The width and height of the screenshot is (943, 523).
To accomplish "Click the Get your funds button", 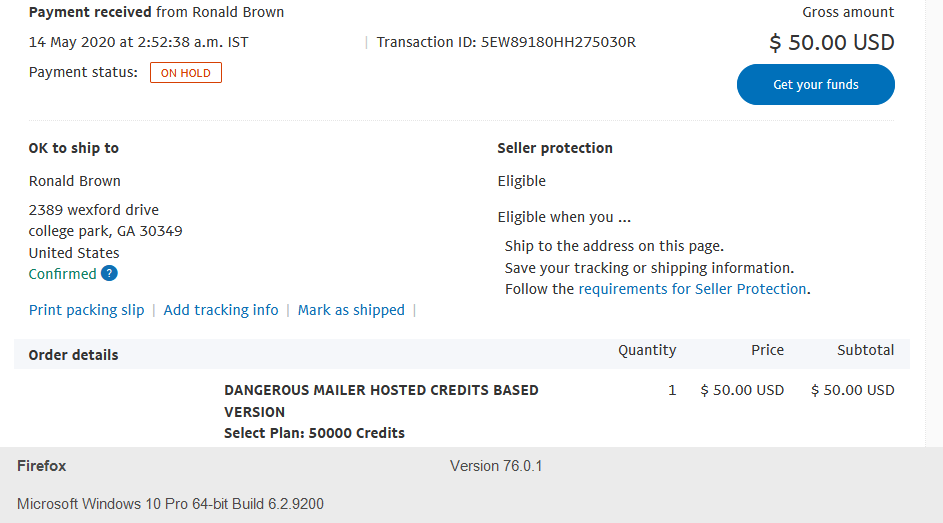I will pyautogui.click(x=816, y=85).
